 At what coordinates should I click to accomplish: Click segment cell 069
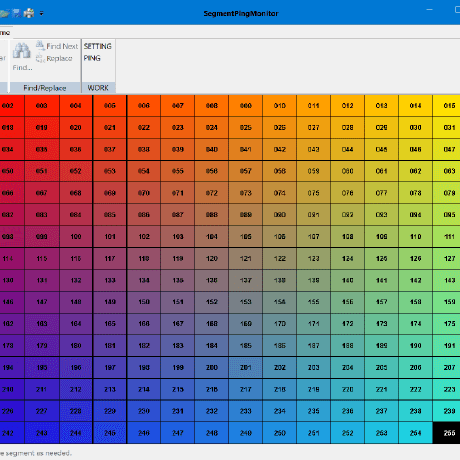pos(110,193)
